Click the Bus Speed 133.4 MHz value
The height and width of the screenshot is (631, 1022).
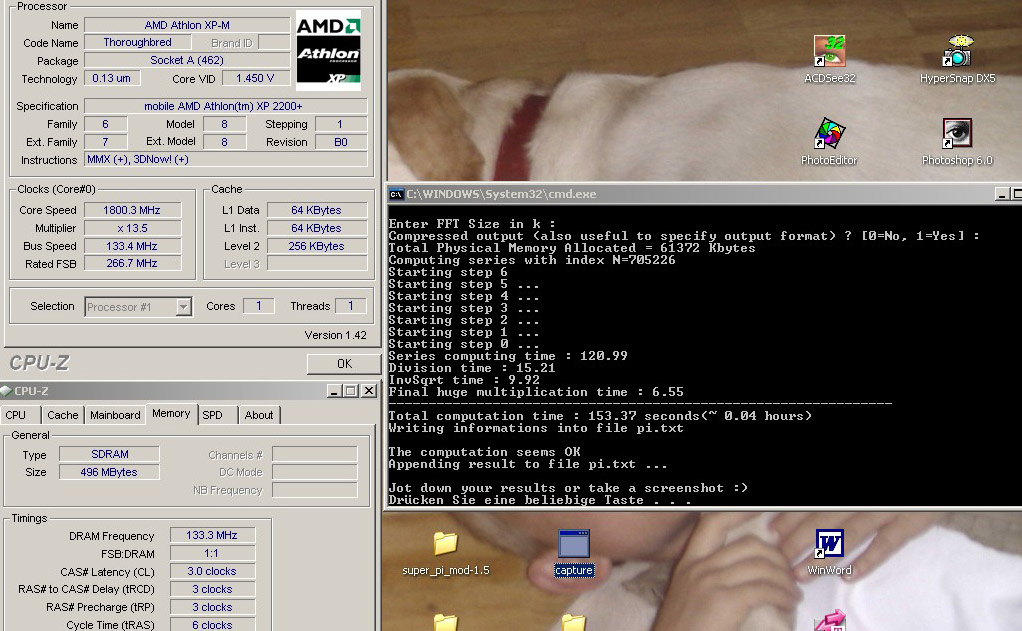(x=132, y=246)
